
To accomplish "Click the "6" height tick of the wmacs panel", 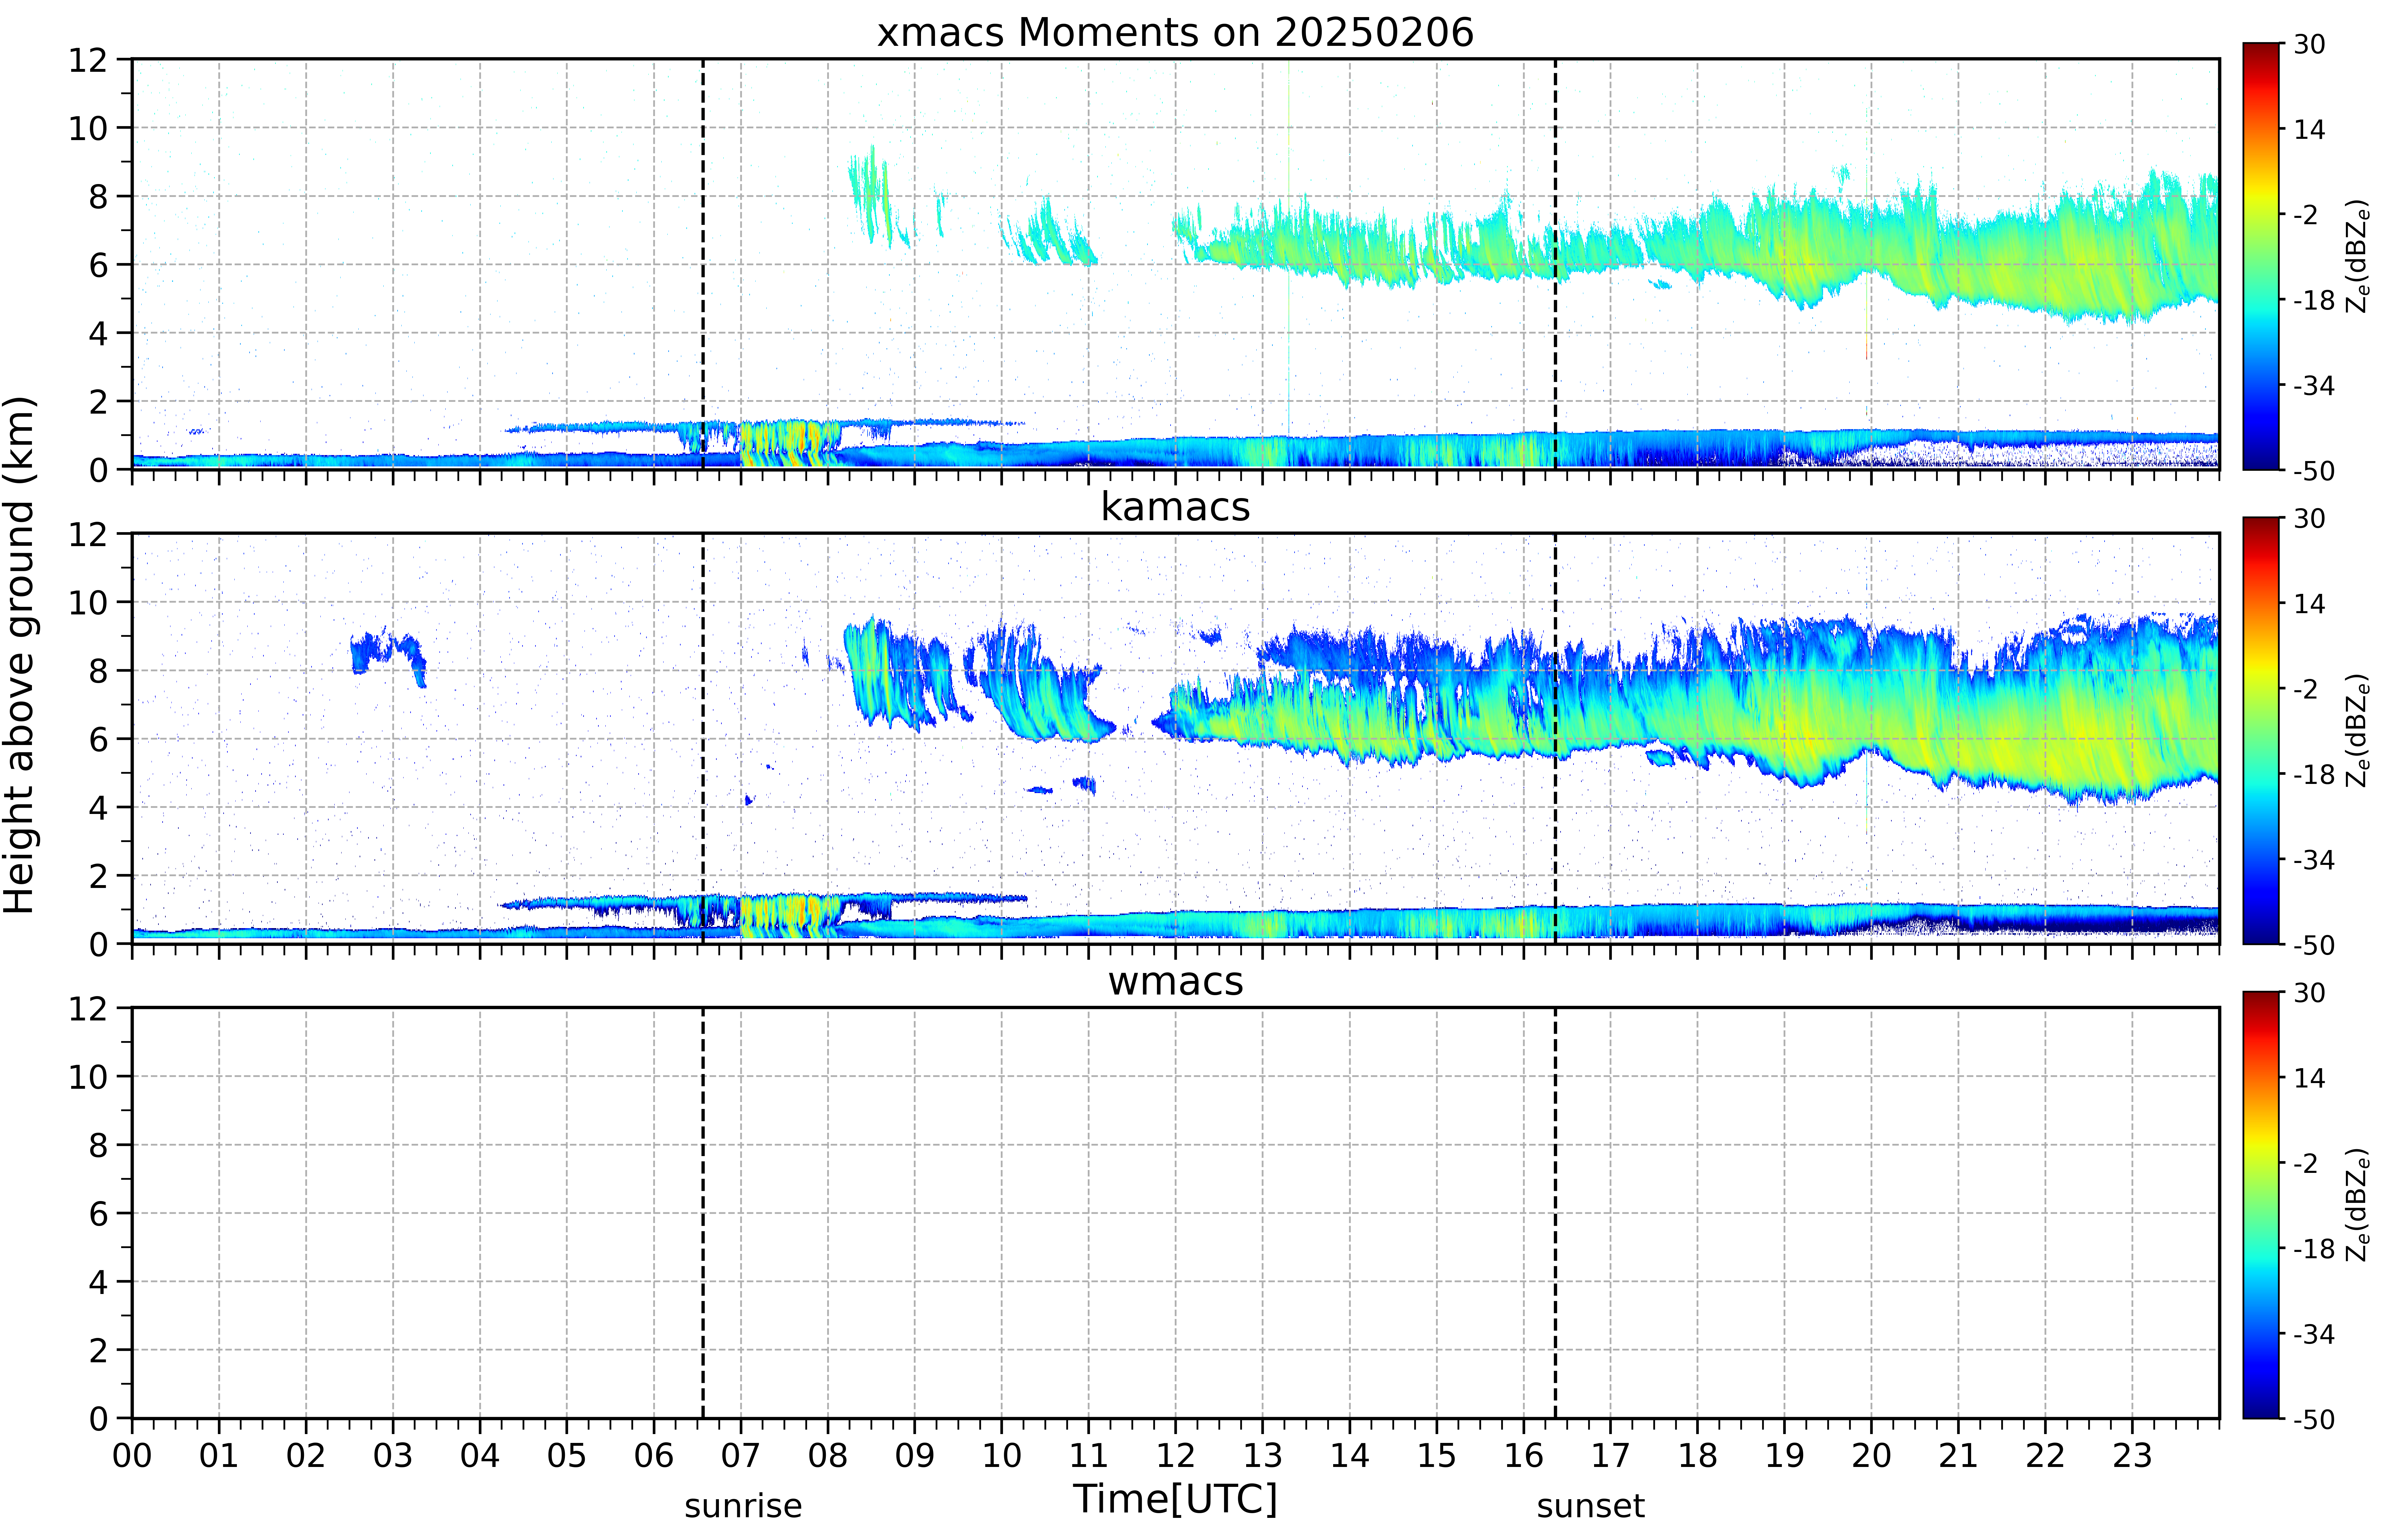I will [x=98, y=1214].
